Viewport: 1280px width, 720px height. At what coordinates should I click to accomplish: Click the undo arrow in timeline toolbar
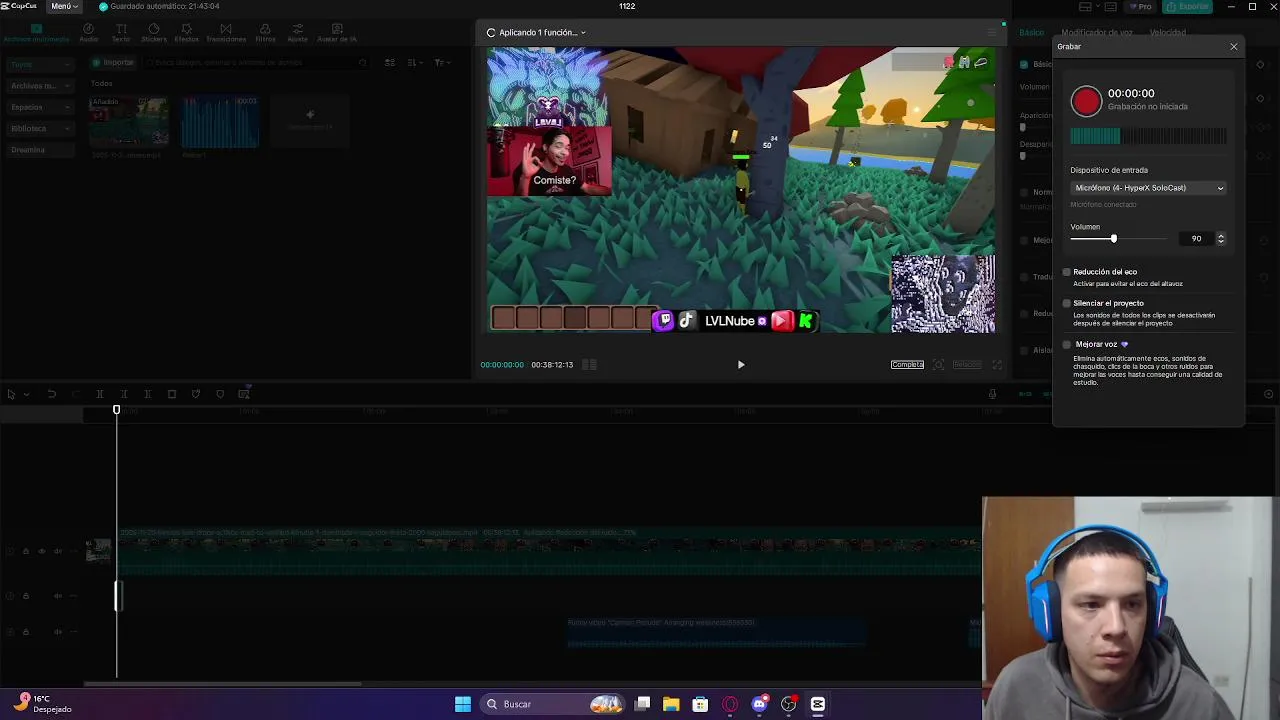pyautogui.click(x=52, y=394)
